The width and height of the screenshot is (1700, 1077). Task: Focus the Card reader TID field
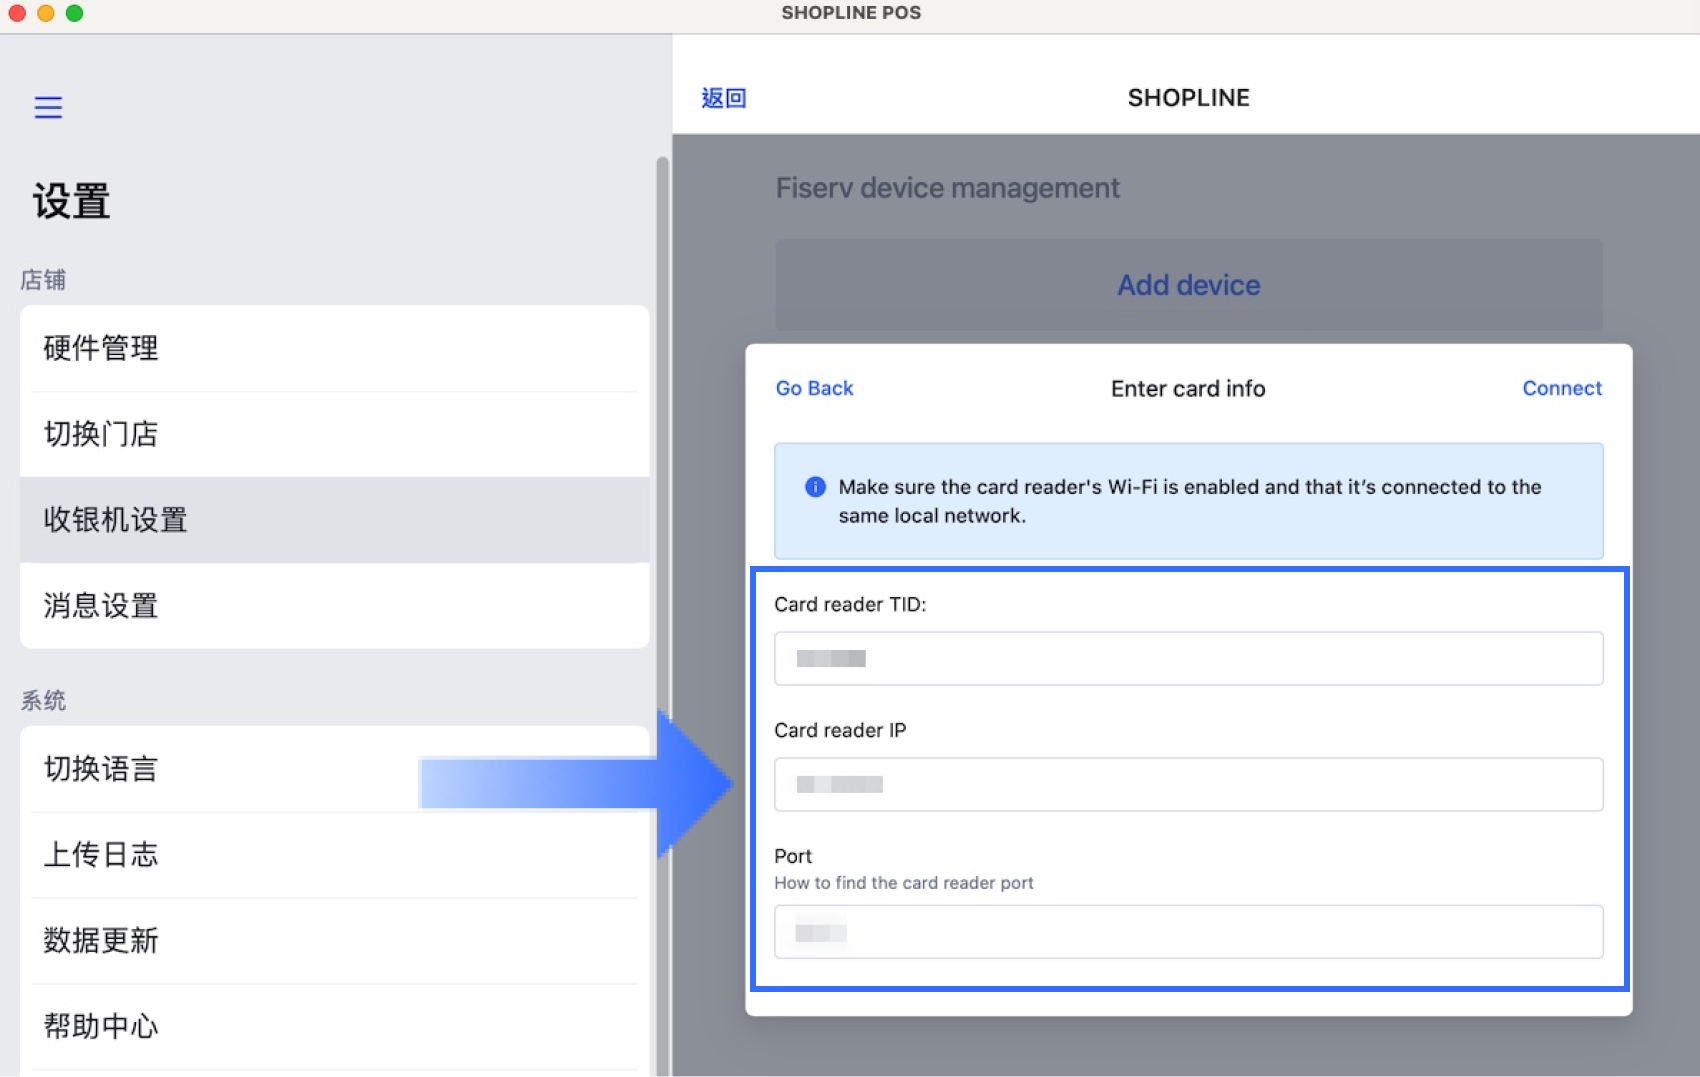(1188, 658)
